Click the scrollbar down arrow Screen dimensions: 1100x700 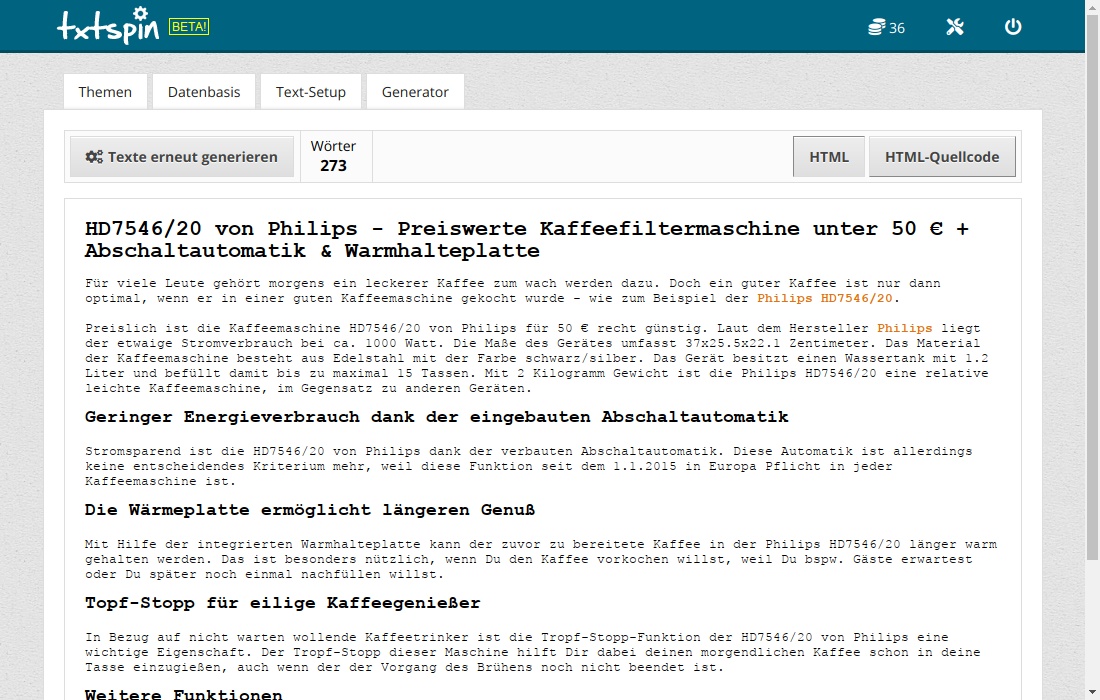click(x=1092, y=692)
